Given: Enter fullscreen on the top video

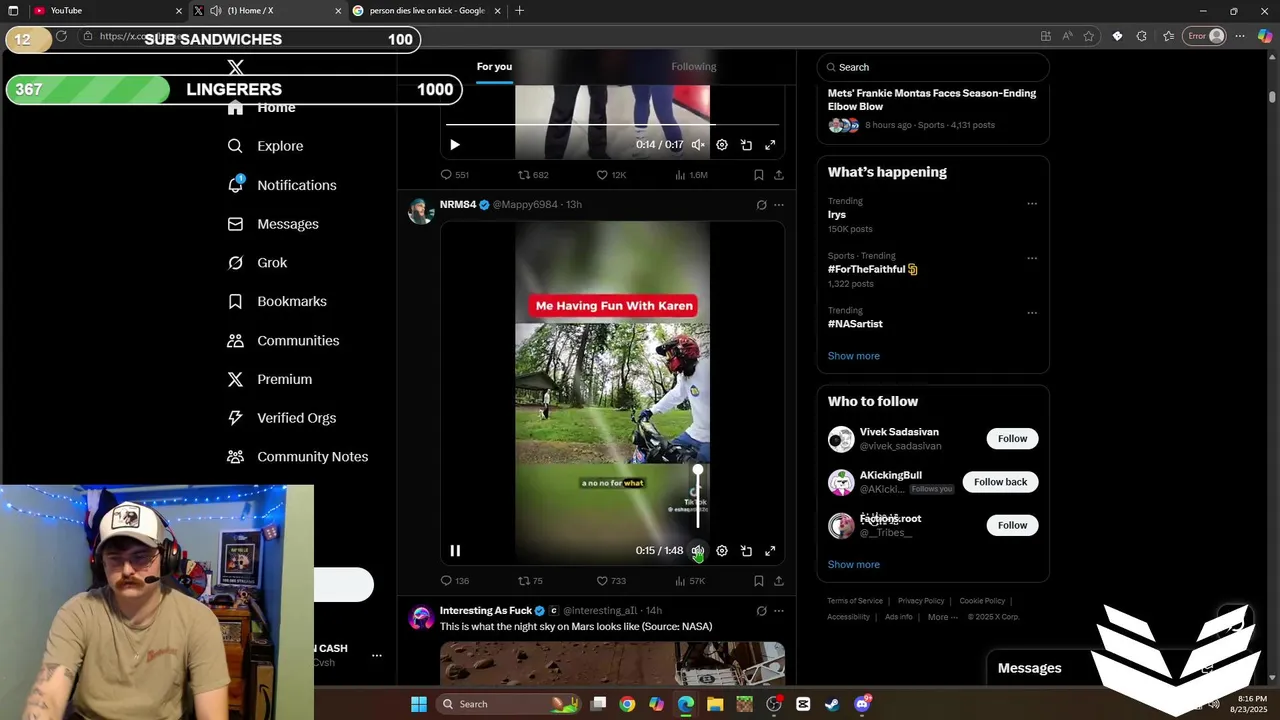Looking at the screenshot, I should tap(770, 145).
